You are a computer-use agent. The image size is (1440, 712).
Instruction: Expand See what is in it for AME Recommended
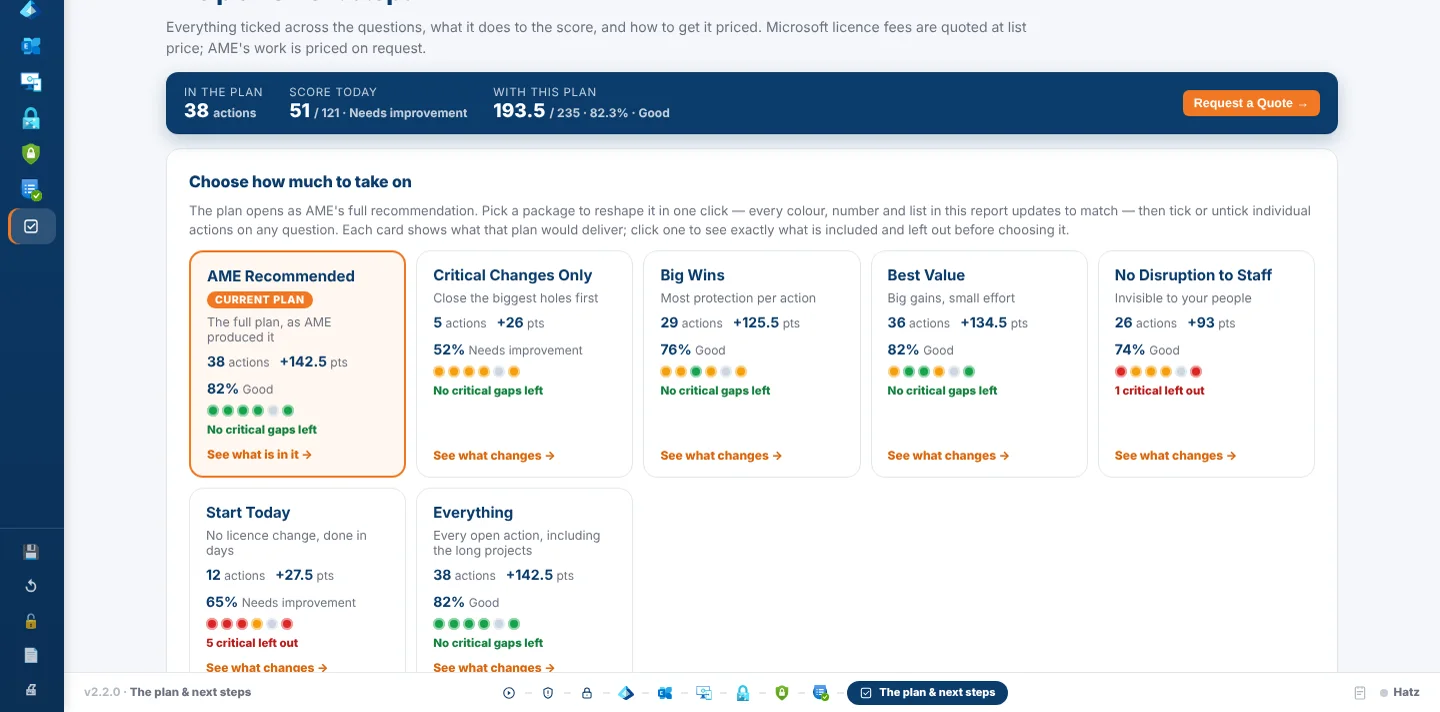click(260, 455)
